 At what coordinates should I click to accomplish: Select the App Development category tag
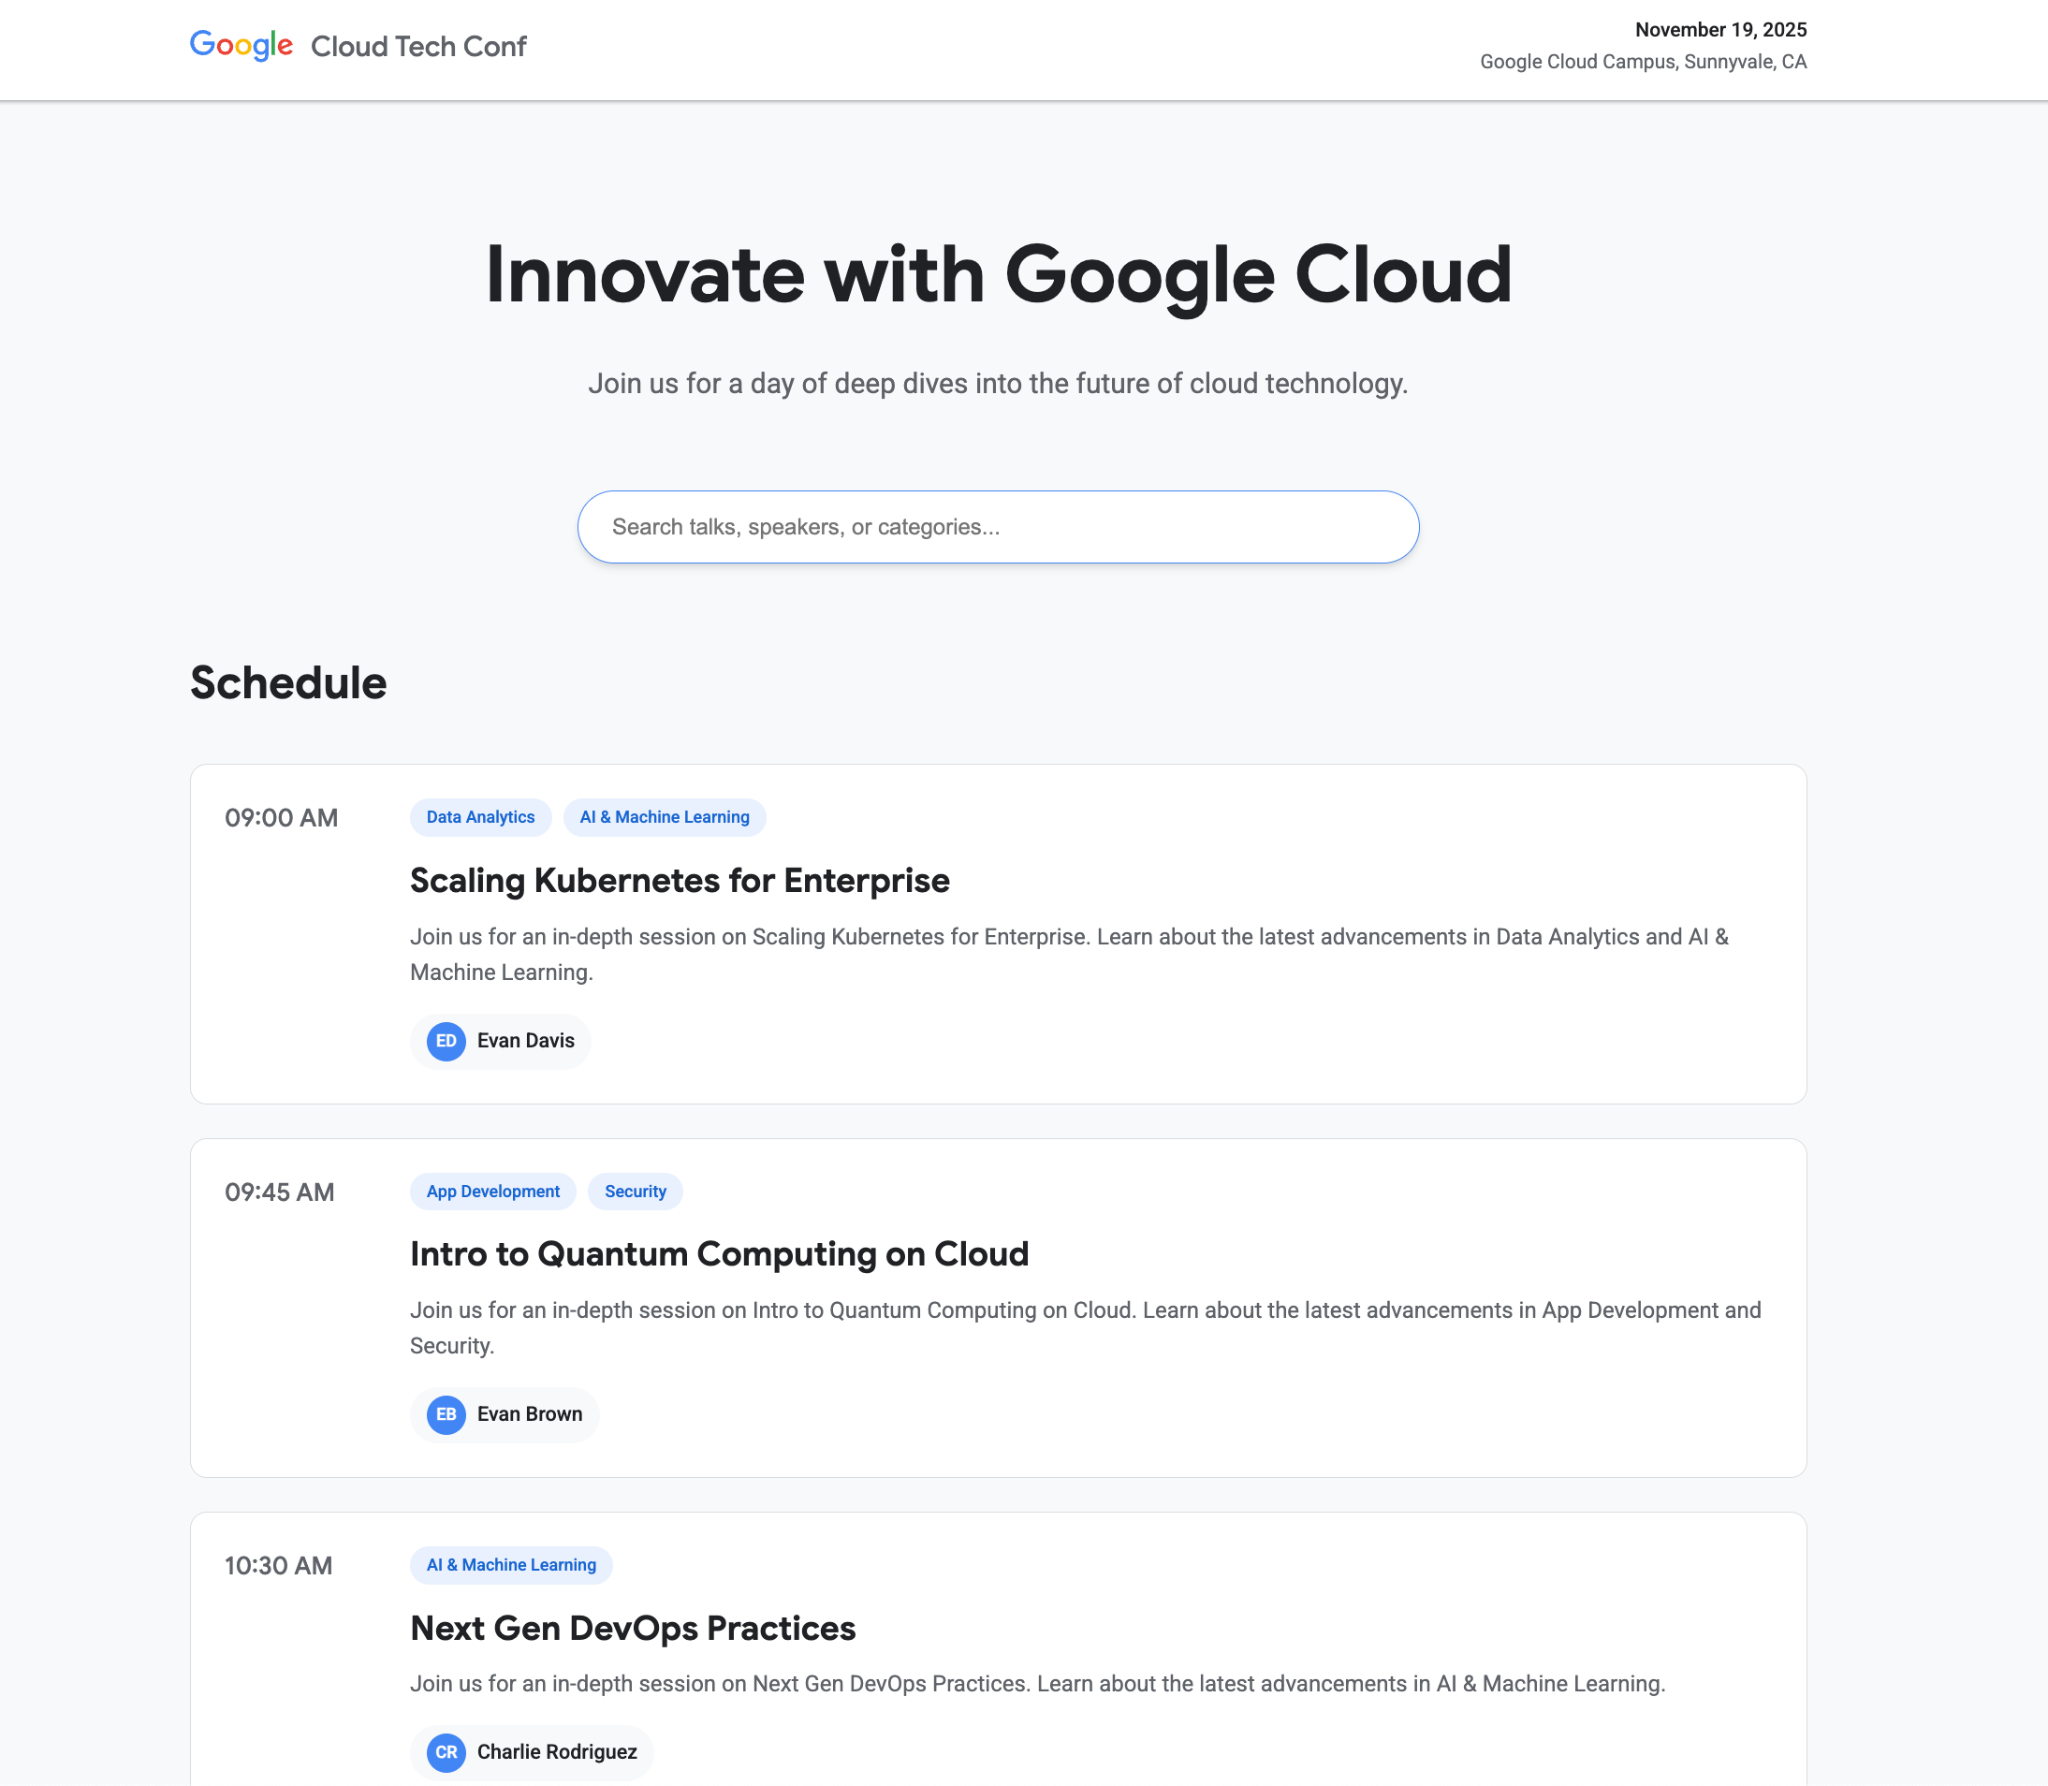[x=493, y=1191]
